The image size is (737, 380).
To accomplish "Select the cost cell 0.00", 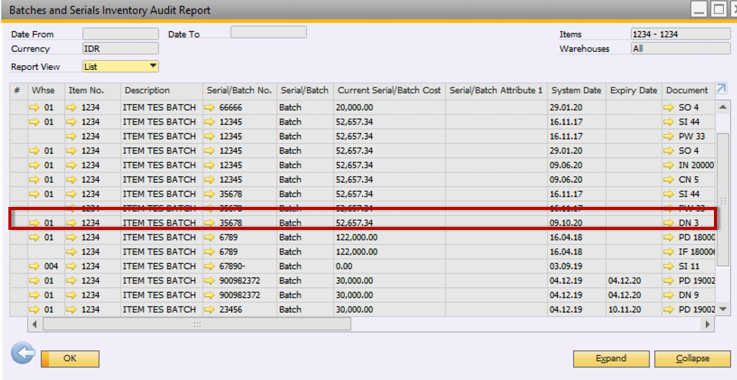I will [x=390, y=266].
